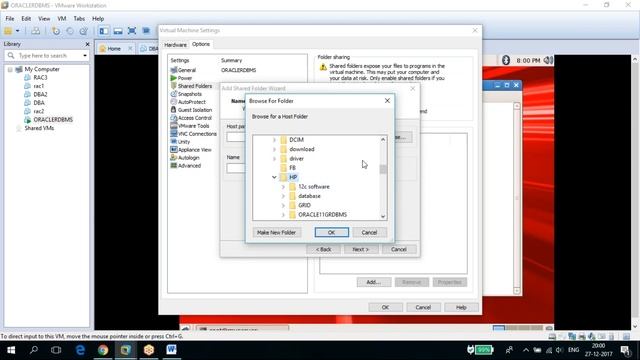Click Make New Folder button
Screen dimensions: 640x360
(x=276, y=232)
